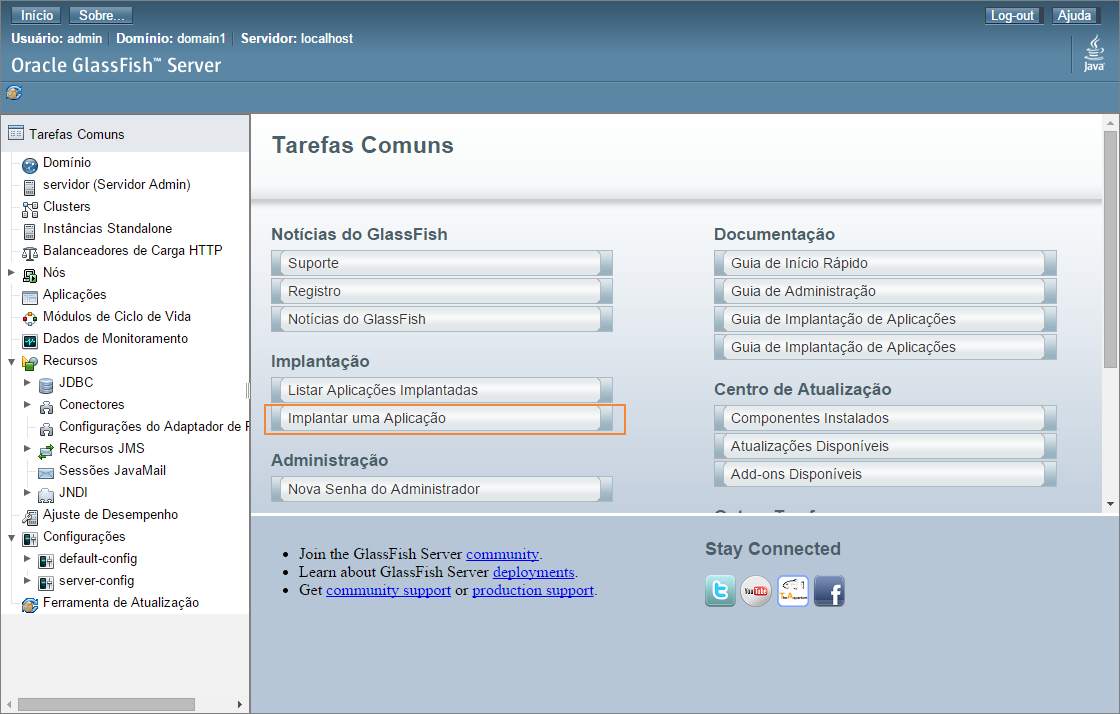Image resolution: width=1120 pixels, height=714 pixels.
Task: Open the Sobre... button
Action: 101,15
